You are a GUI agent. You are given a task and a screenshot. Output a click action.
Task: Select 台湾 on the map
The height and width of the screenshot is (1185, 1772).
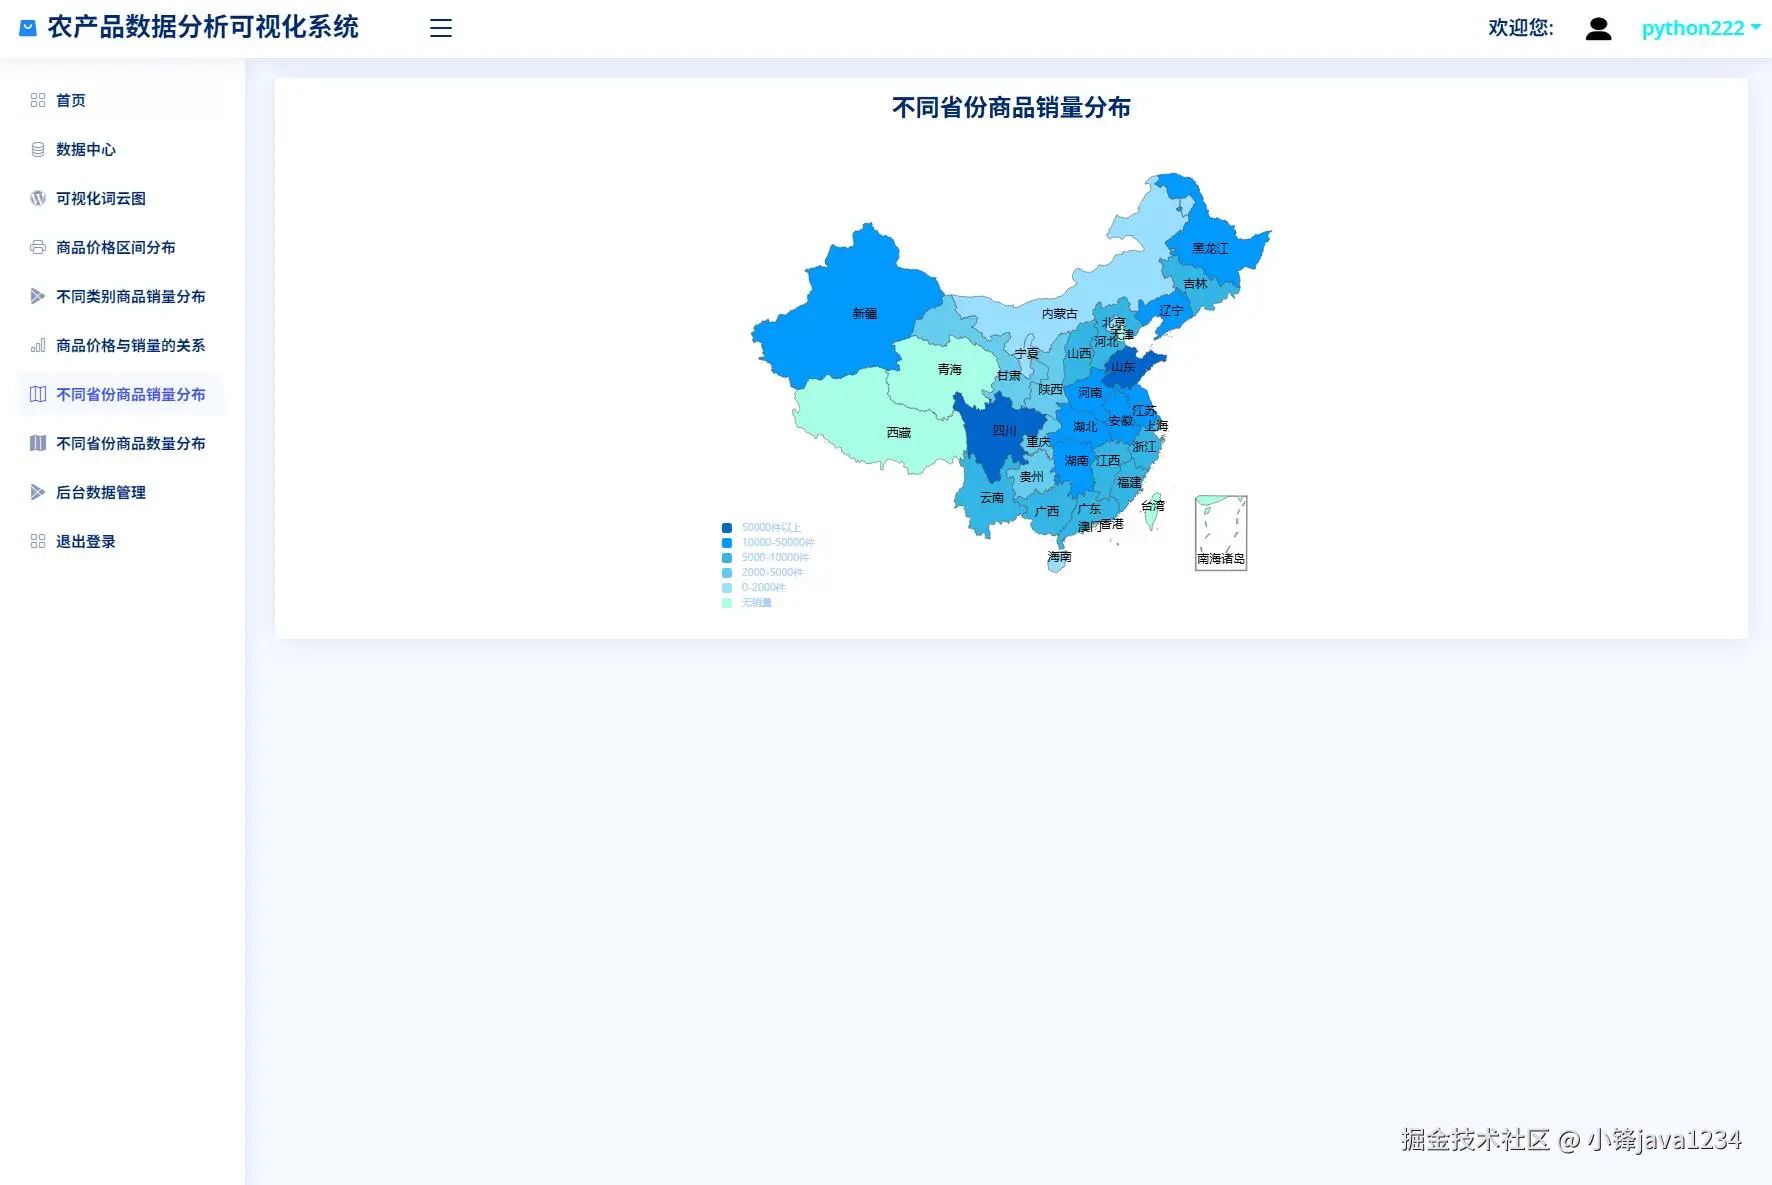click(1154, 512)
